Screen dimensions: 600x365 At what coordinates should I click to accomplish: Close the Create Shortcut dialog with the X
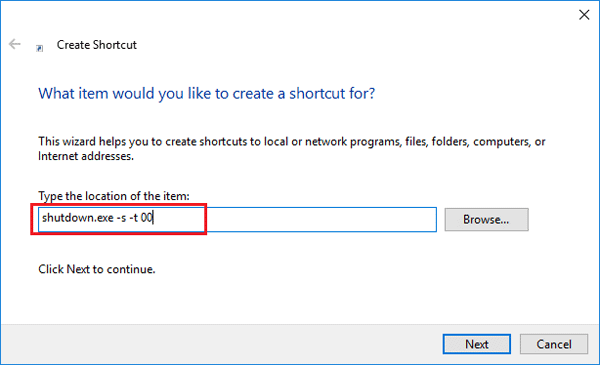point(584,15)
